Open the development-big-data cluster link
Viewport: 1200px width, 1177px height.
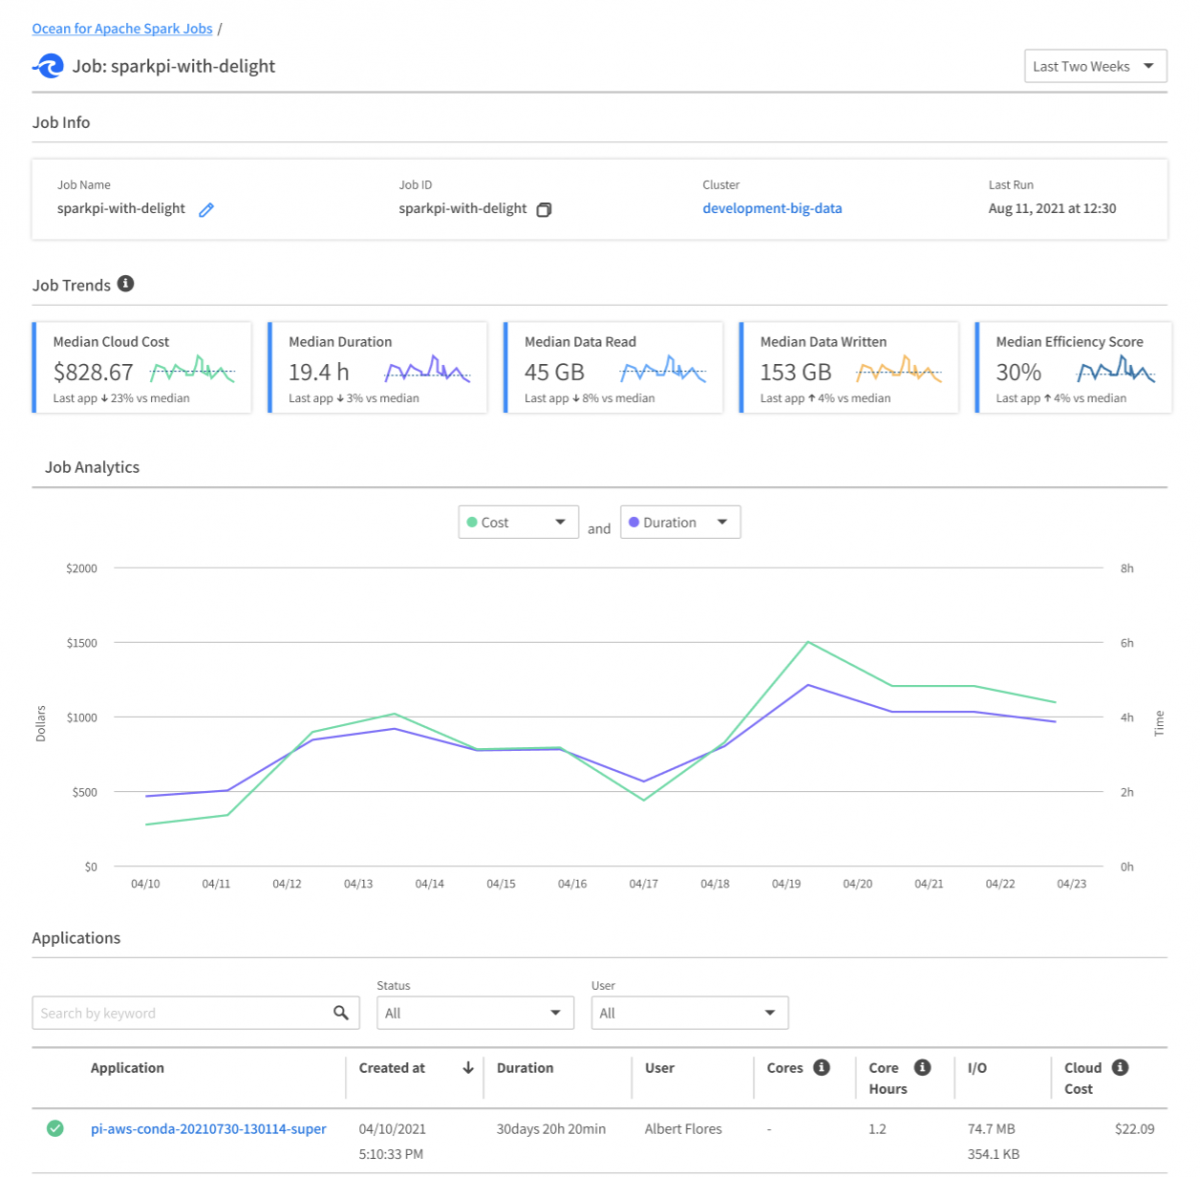(772, 208)
